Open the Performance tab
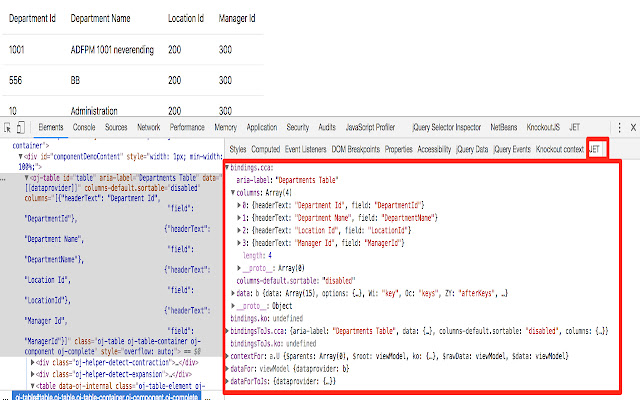 click(187, 127)
